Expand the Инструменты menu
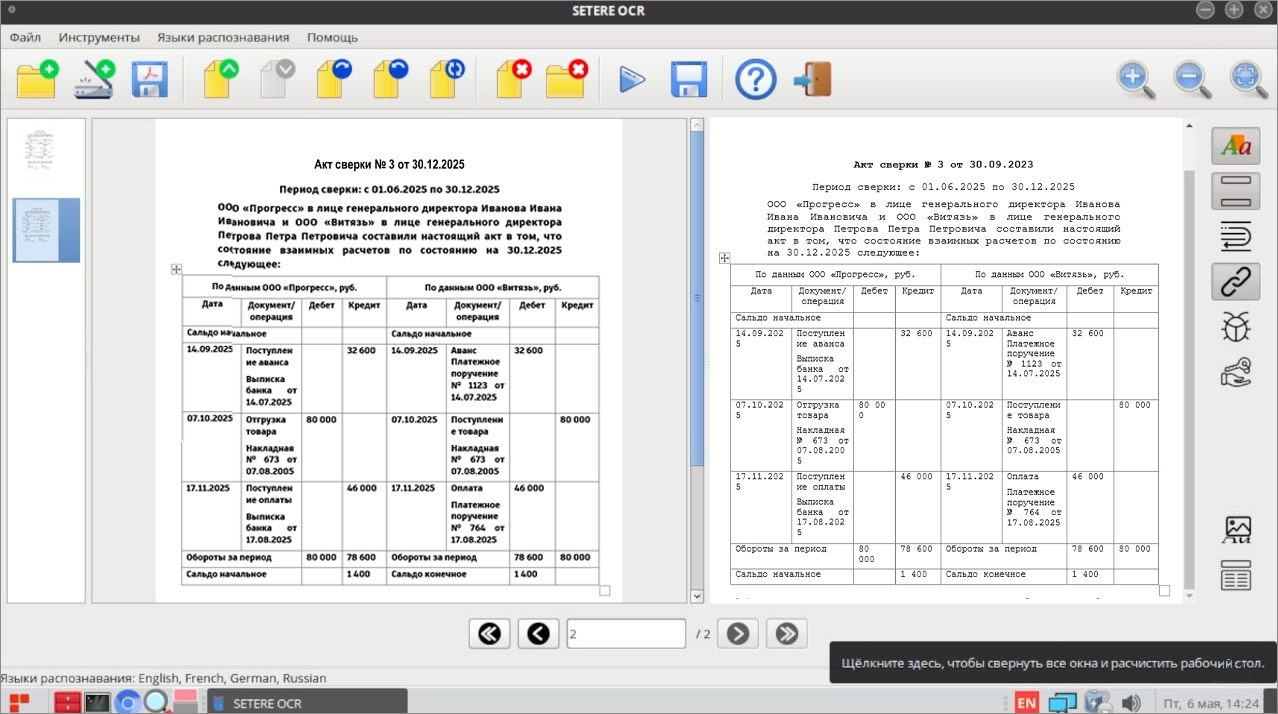 coord(99,37)
